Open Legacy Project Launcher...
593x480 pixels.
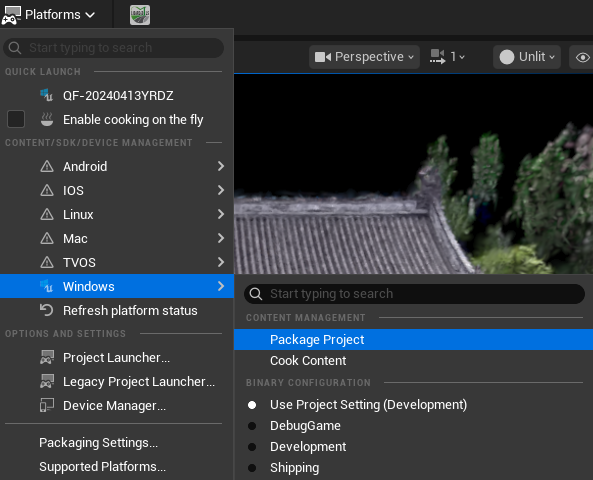point(117,382)
